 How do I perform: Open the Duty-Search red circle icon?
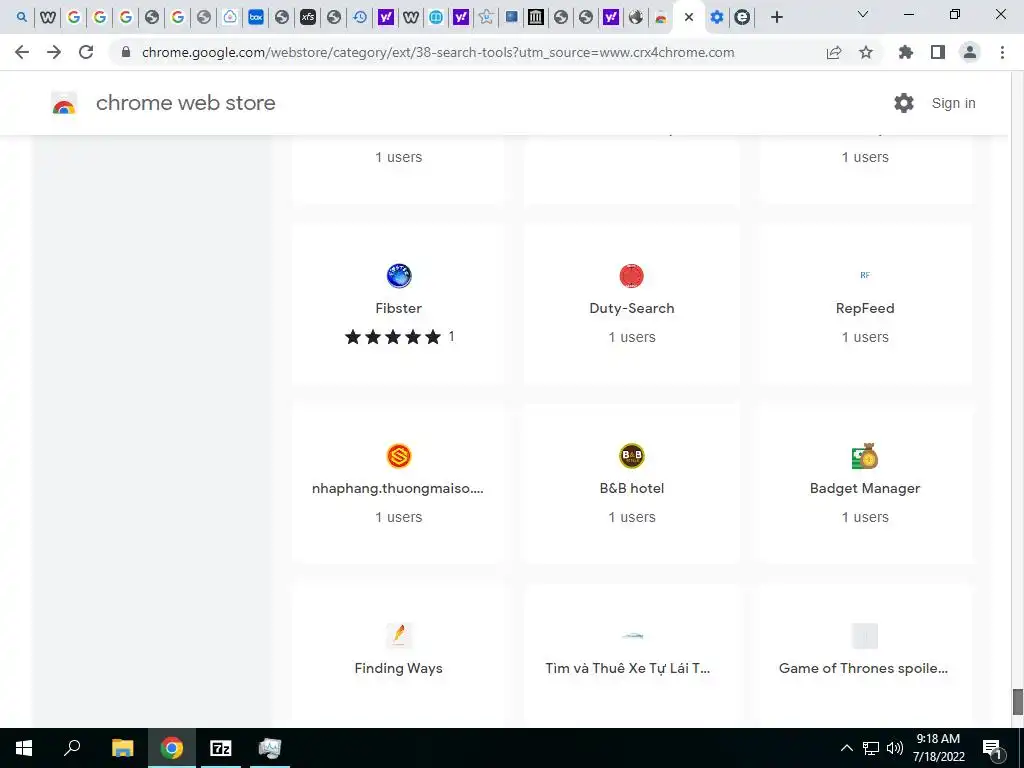pyautogui.click(x=632, y=276)
